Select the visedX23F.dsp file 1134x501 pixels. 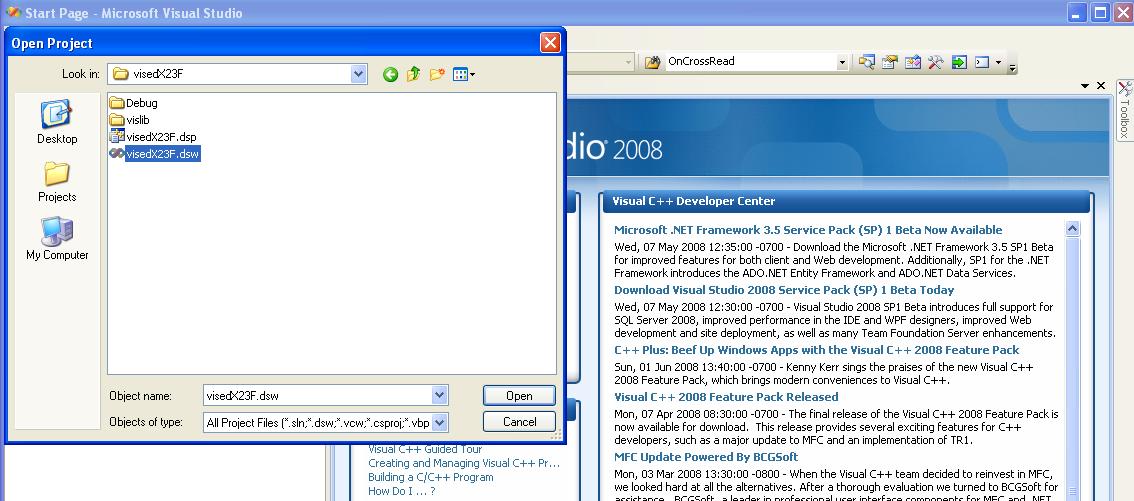pos(153,136)
